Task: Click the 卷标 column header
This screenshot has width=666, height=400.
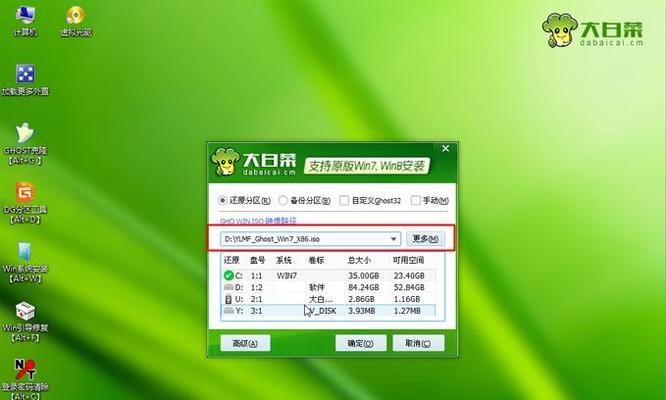Action: pyautogui.click(x=316, y=260)
